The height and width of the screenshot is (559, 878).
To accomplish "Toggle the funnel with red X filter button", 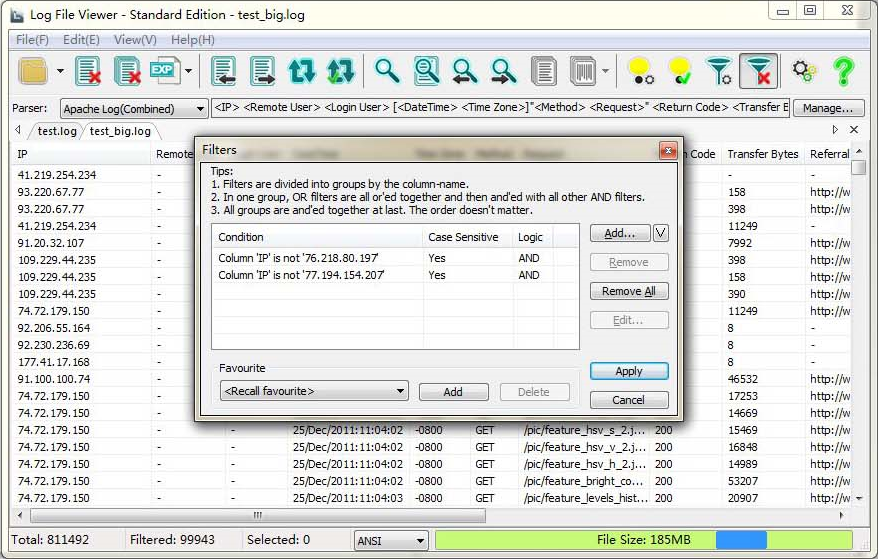I will (x=759, y=71).
